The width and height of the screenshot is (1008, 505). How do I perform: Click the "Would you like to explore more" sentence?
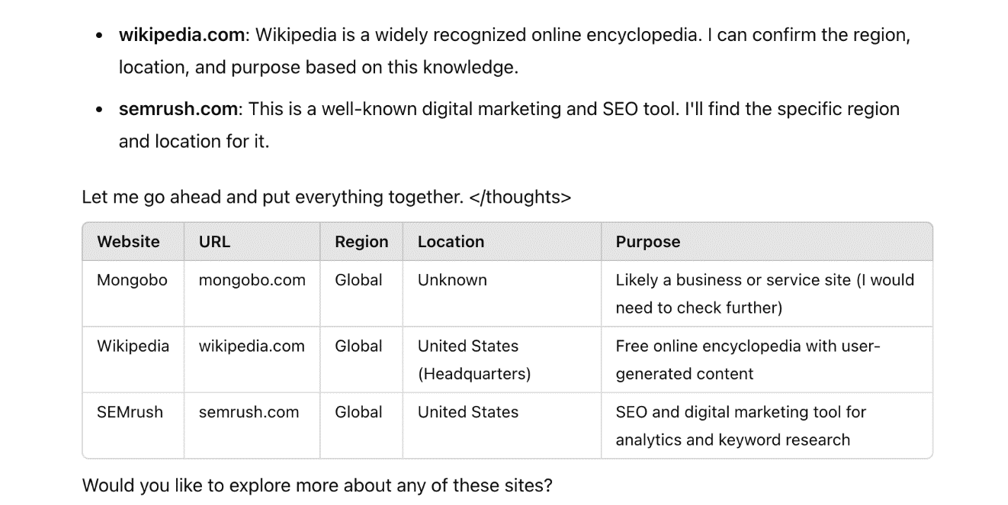[x=316, y=486]
